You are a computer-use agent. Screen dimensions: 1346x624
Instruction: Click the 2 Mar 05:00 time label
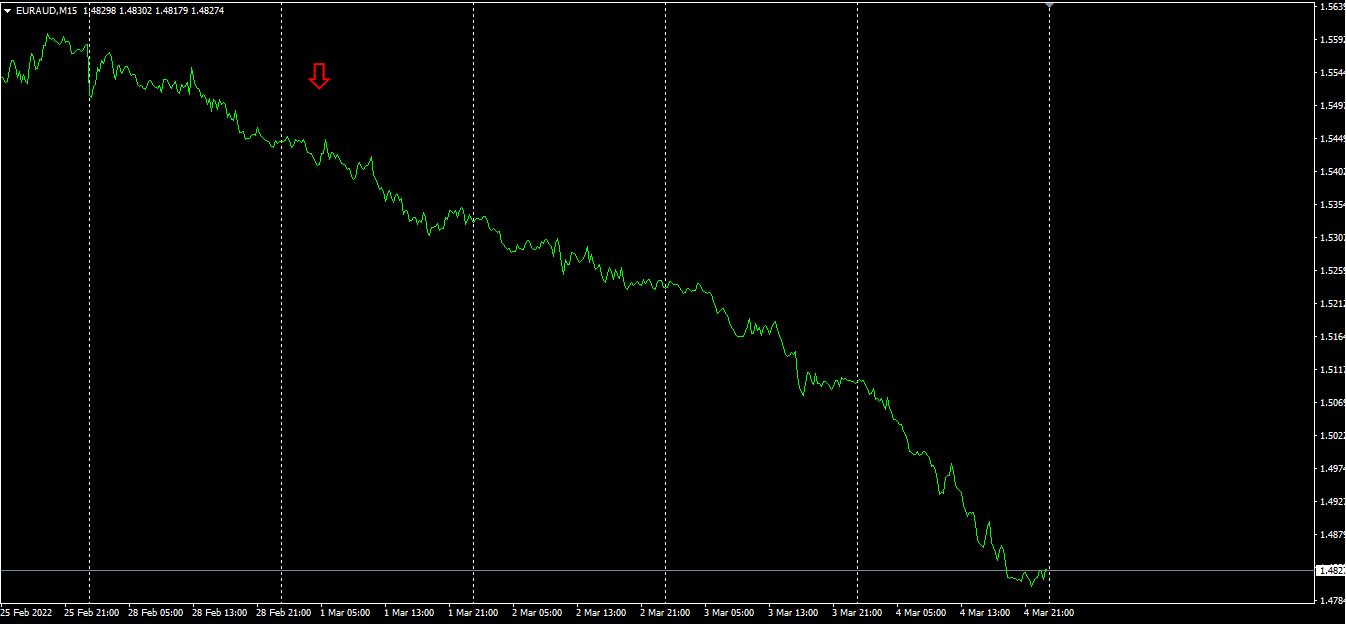[x=537, y=612]
